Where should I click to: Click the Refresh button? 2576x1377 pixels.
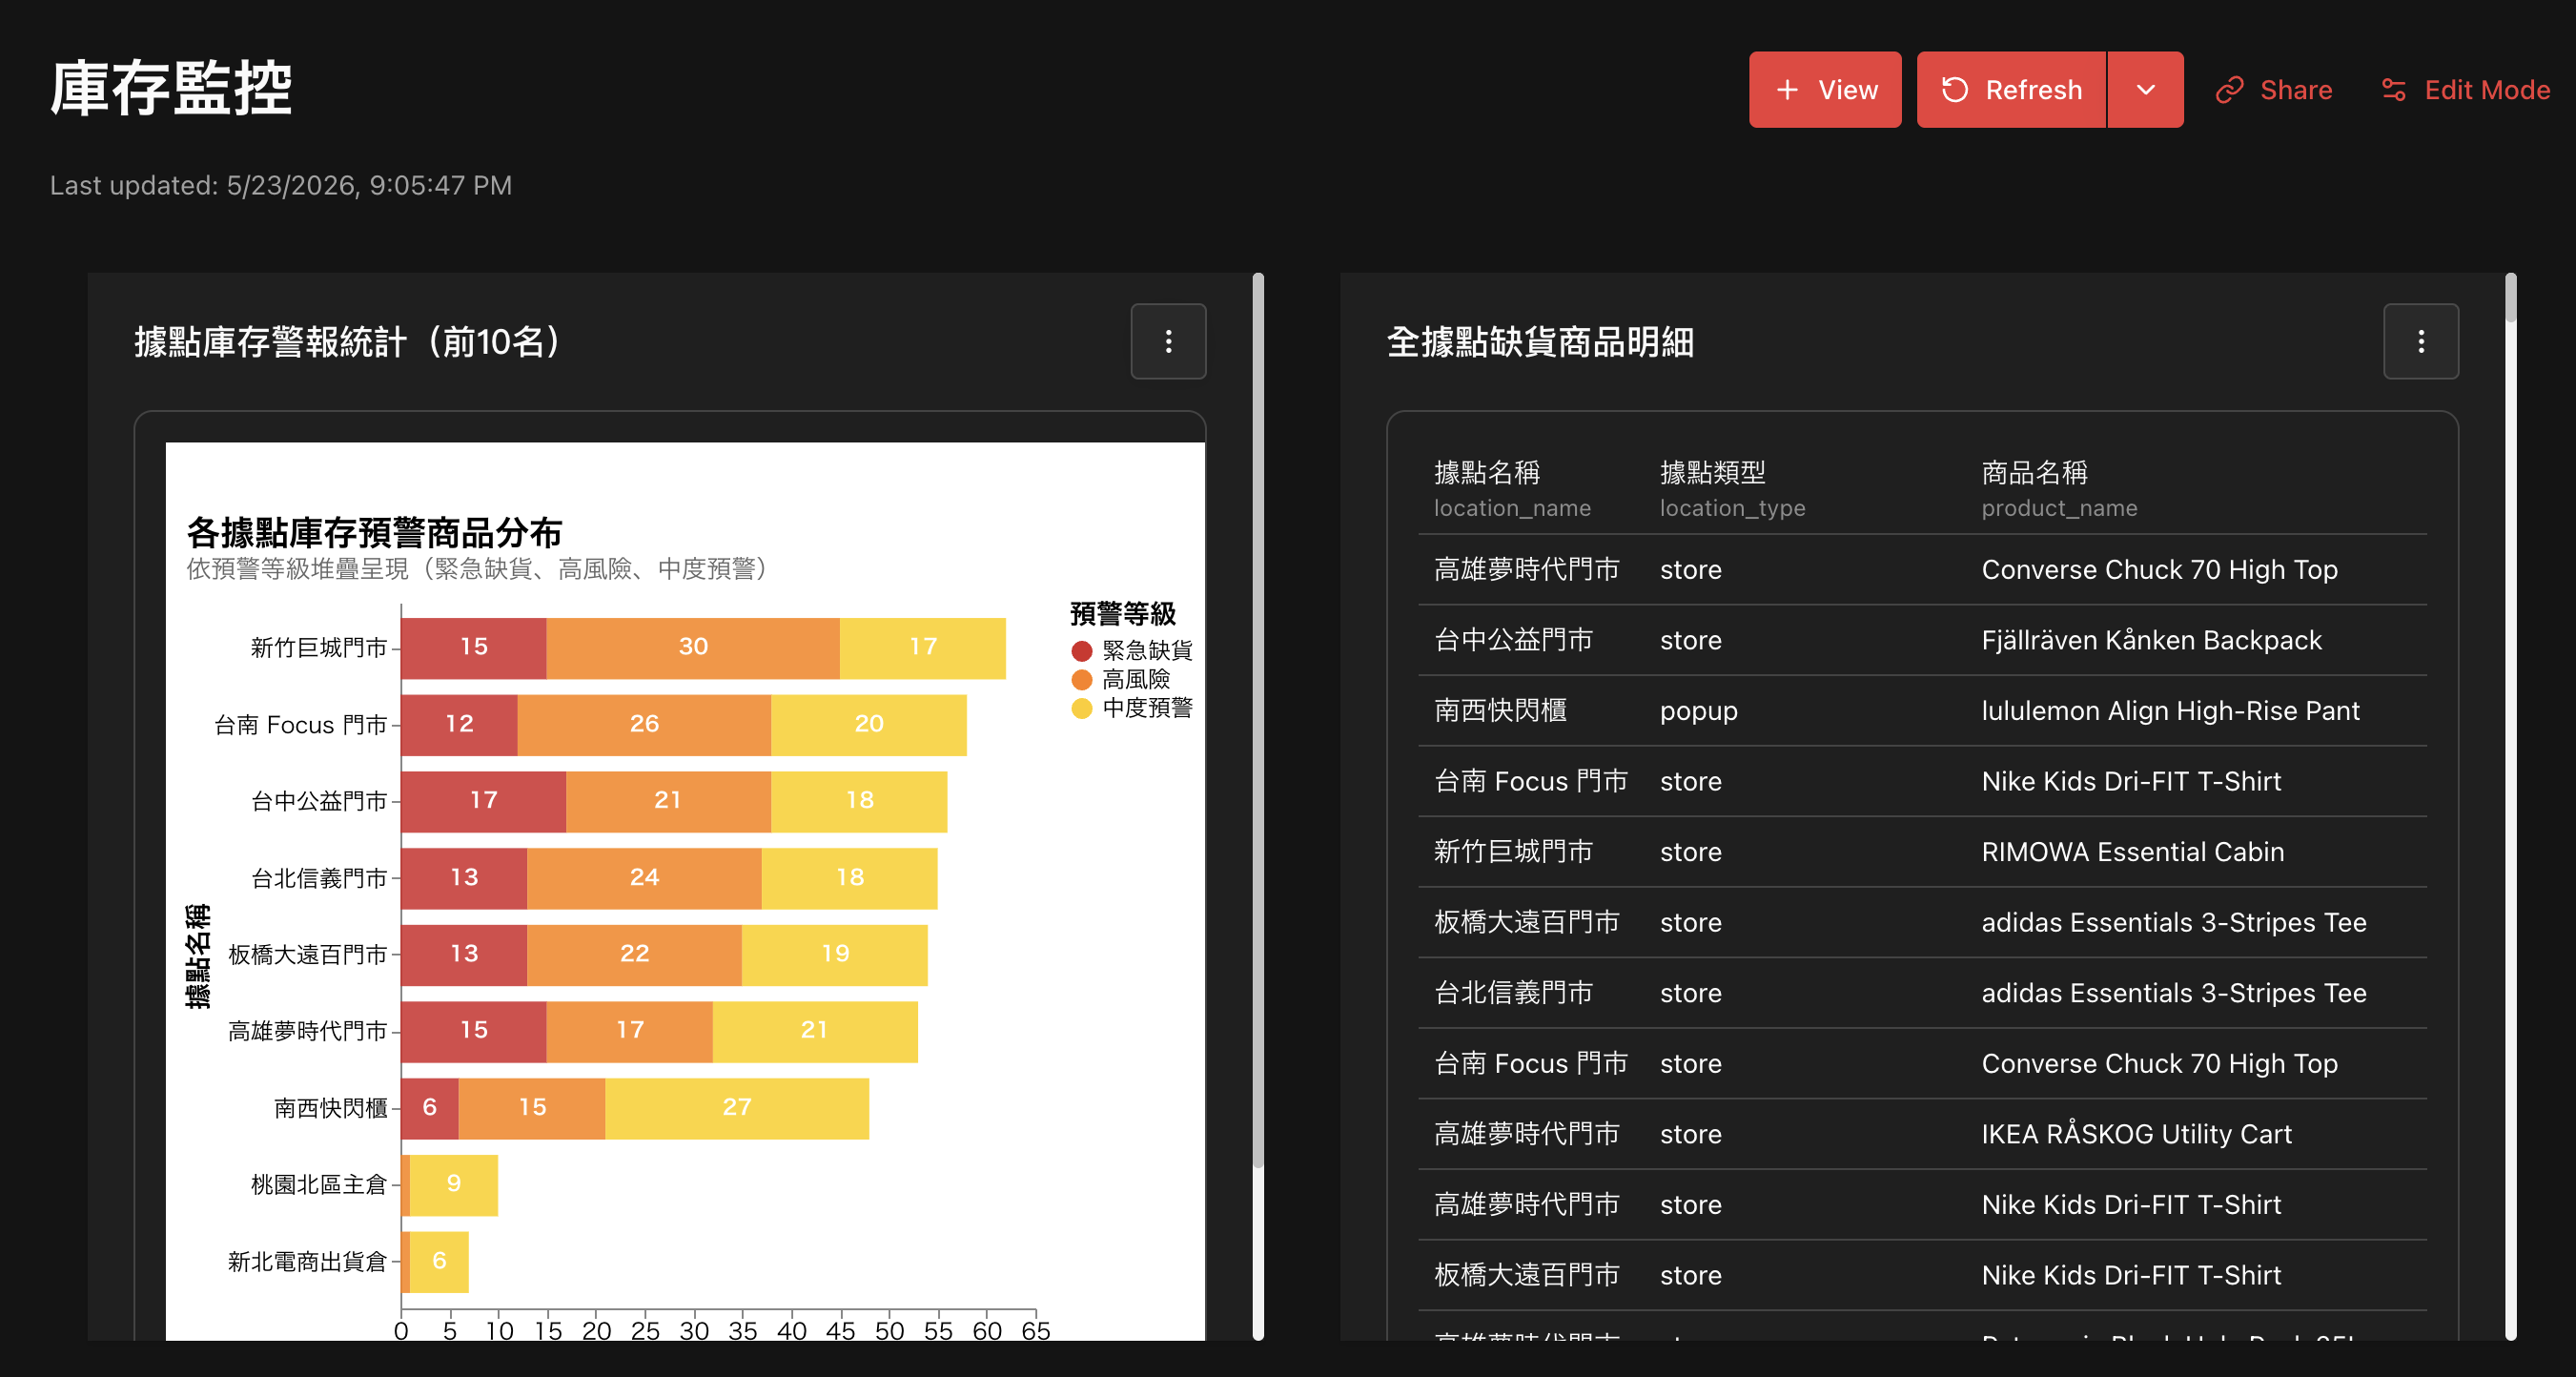(x=2011, y=90)
